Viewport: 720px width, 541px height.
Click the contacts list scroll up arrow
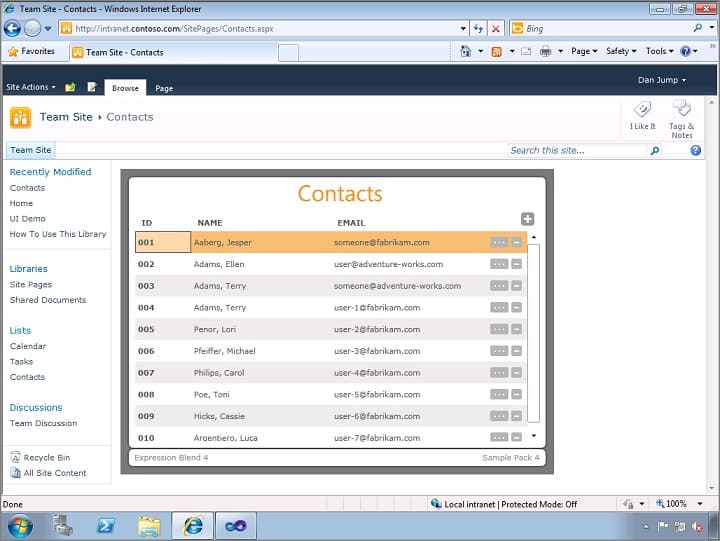click(x=534, y=237)
